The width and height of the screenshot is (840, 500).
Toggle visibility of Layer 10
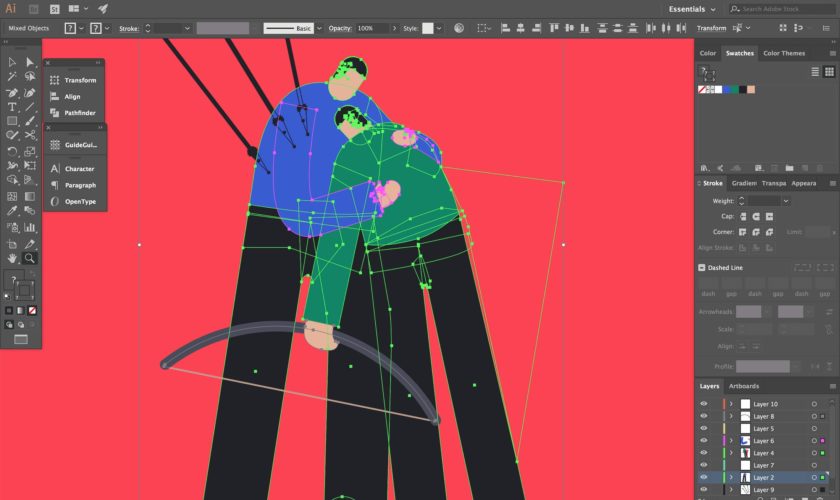pos(704,404)
